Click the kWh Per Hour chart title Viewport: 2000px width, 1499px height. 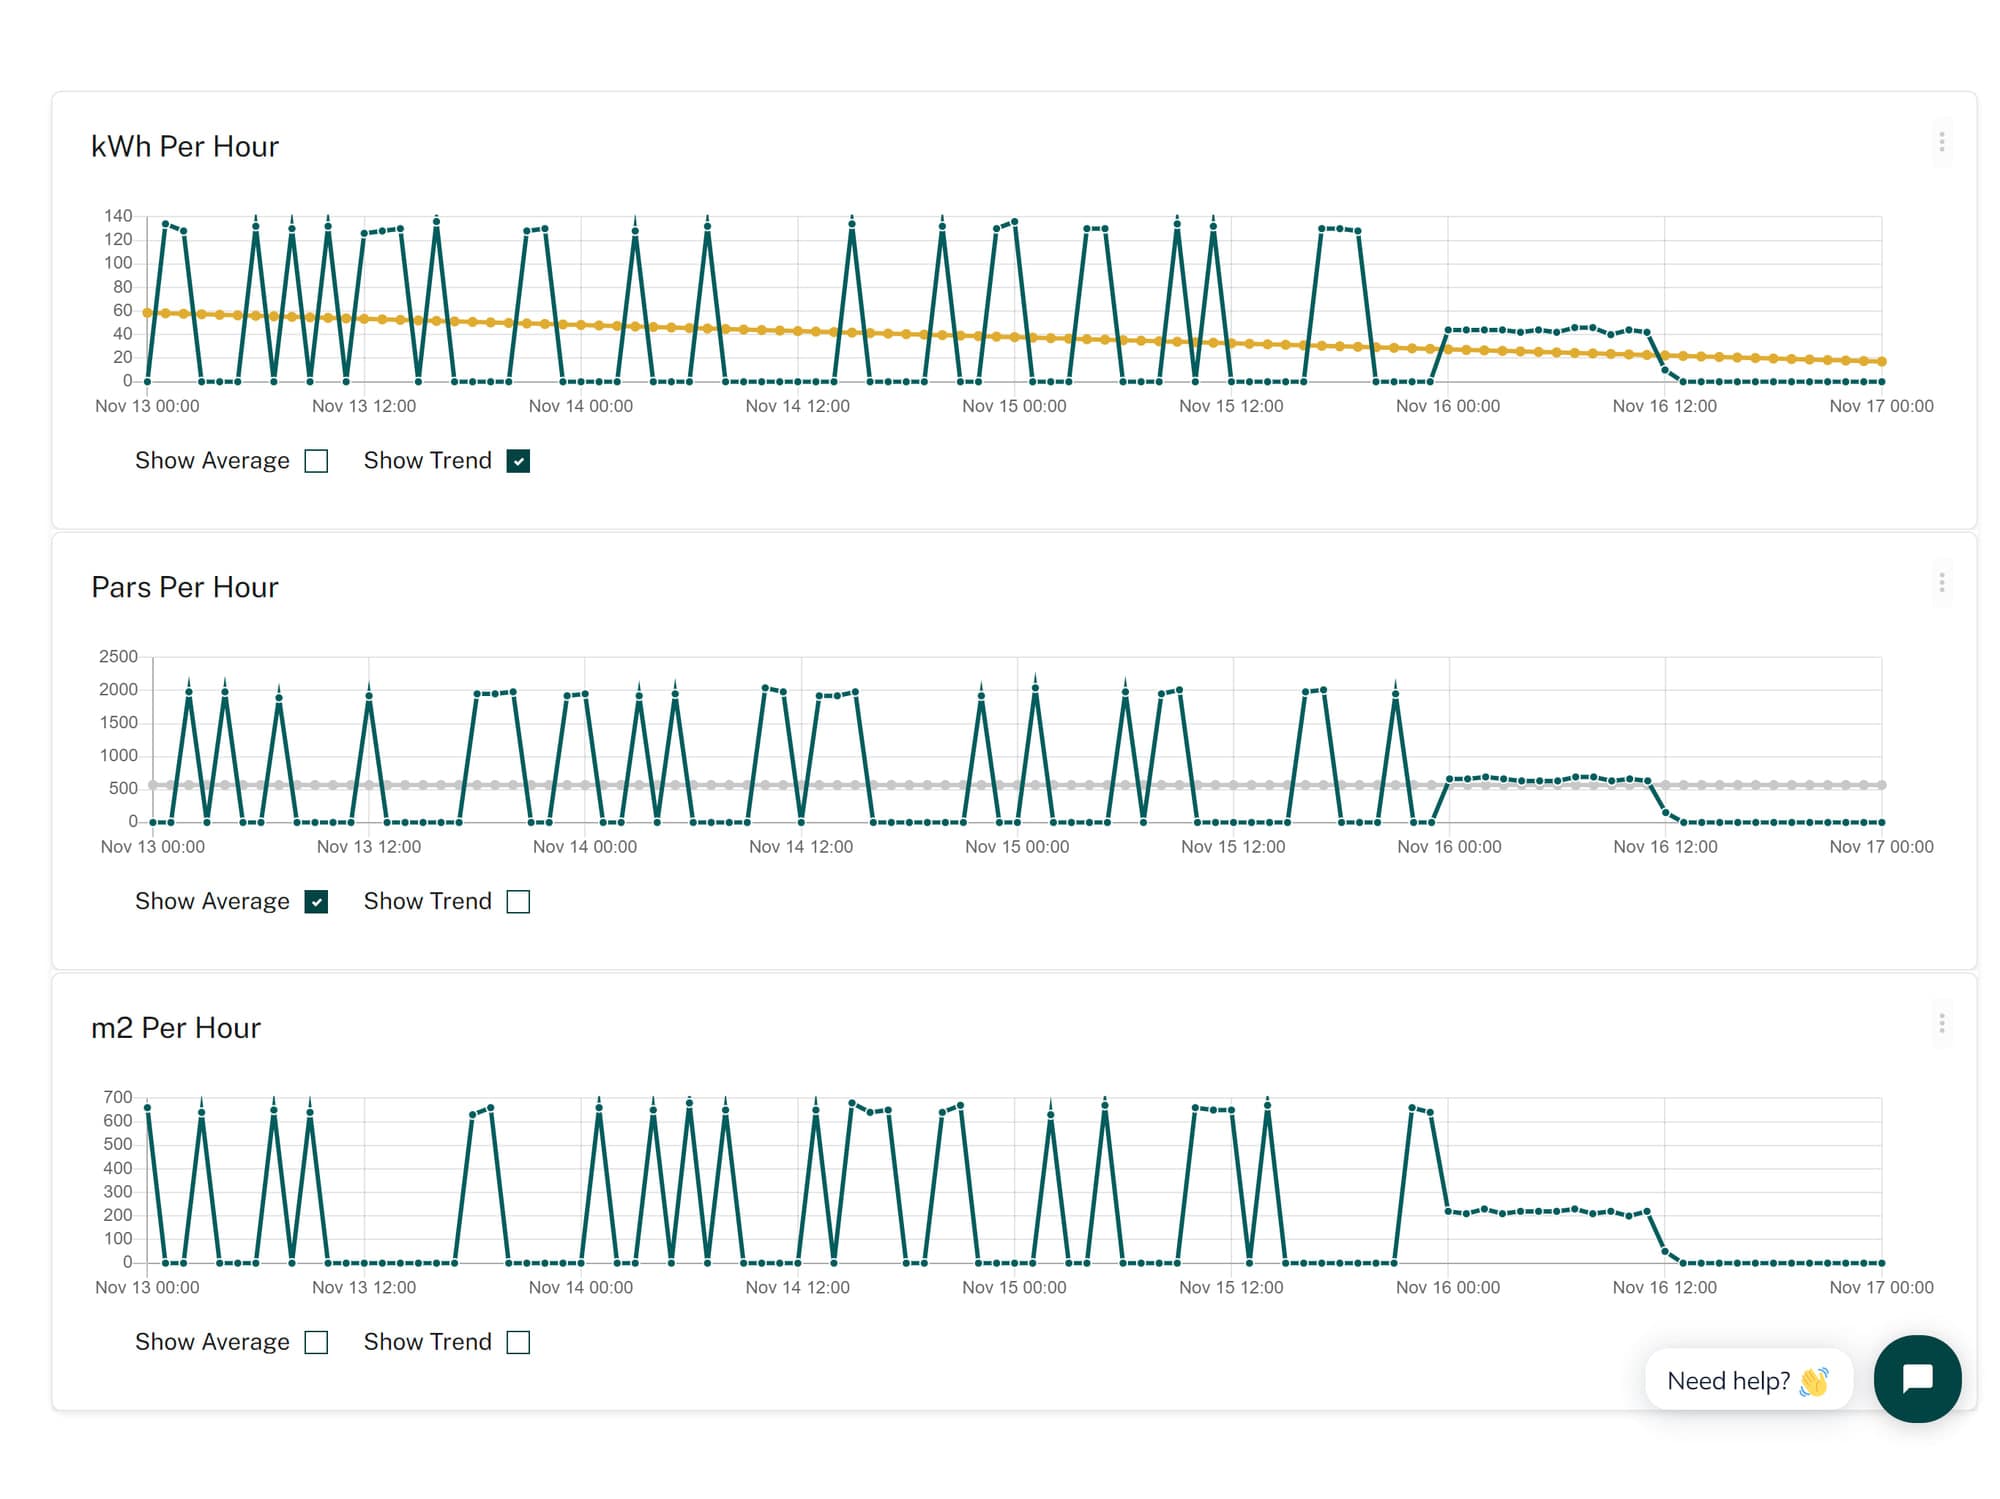(185, 147)
